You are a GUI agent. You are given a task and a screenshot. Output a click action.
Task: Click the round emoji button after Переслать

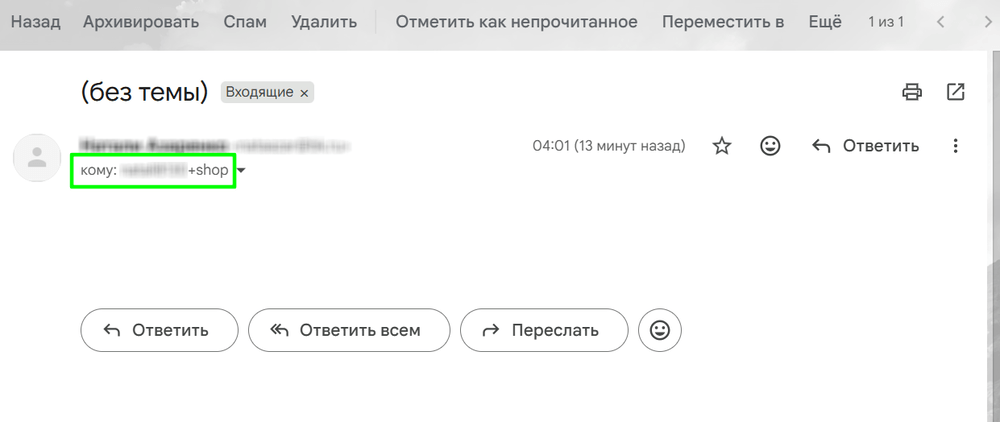(x=659, y=330)
